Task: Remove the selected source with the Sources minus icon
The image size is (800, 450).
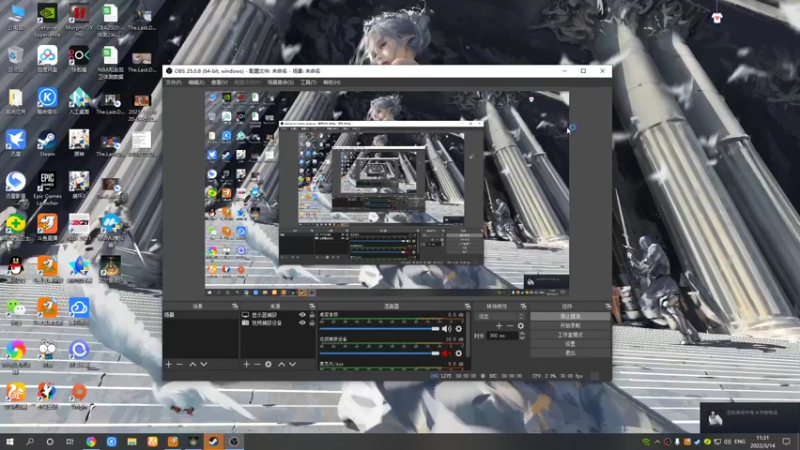Action: 257,364
